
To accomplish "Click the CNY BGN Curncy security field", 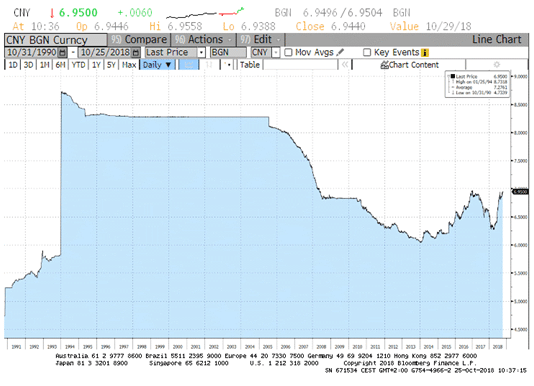I will (x=56, y=40).
